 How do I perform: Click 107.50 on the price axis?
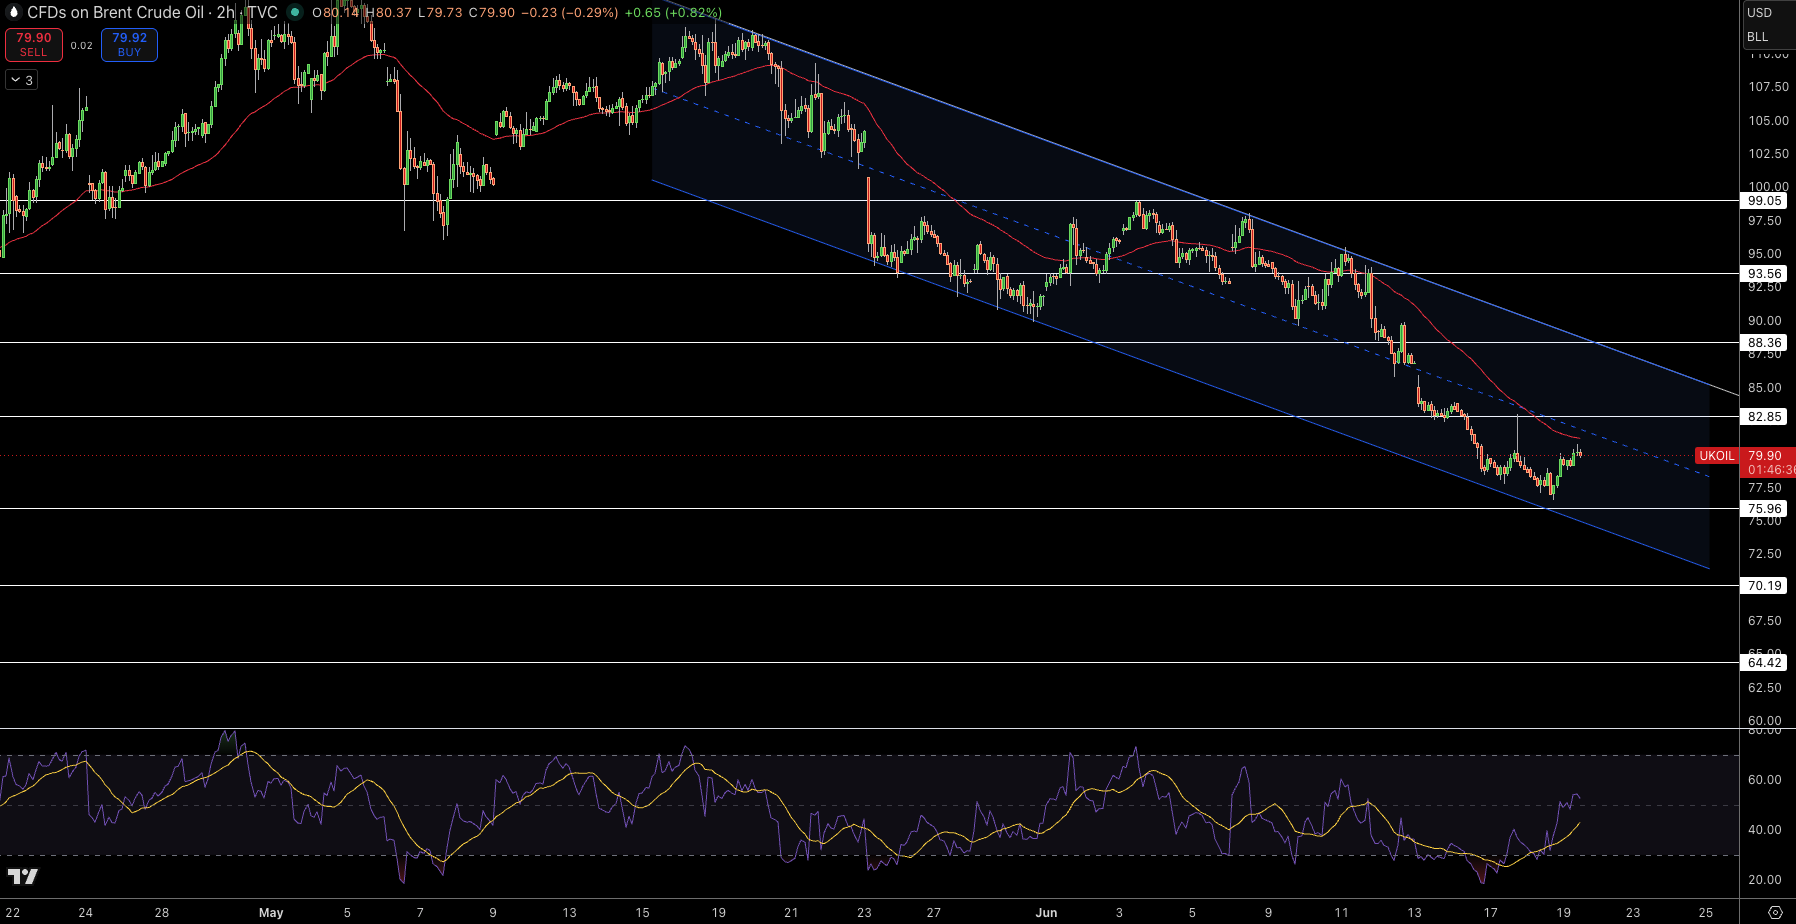(1768, 87)
